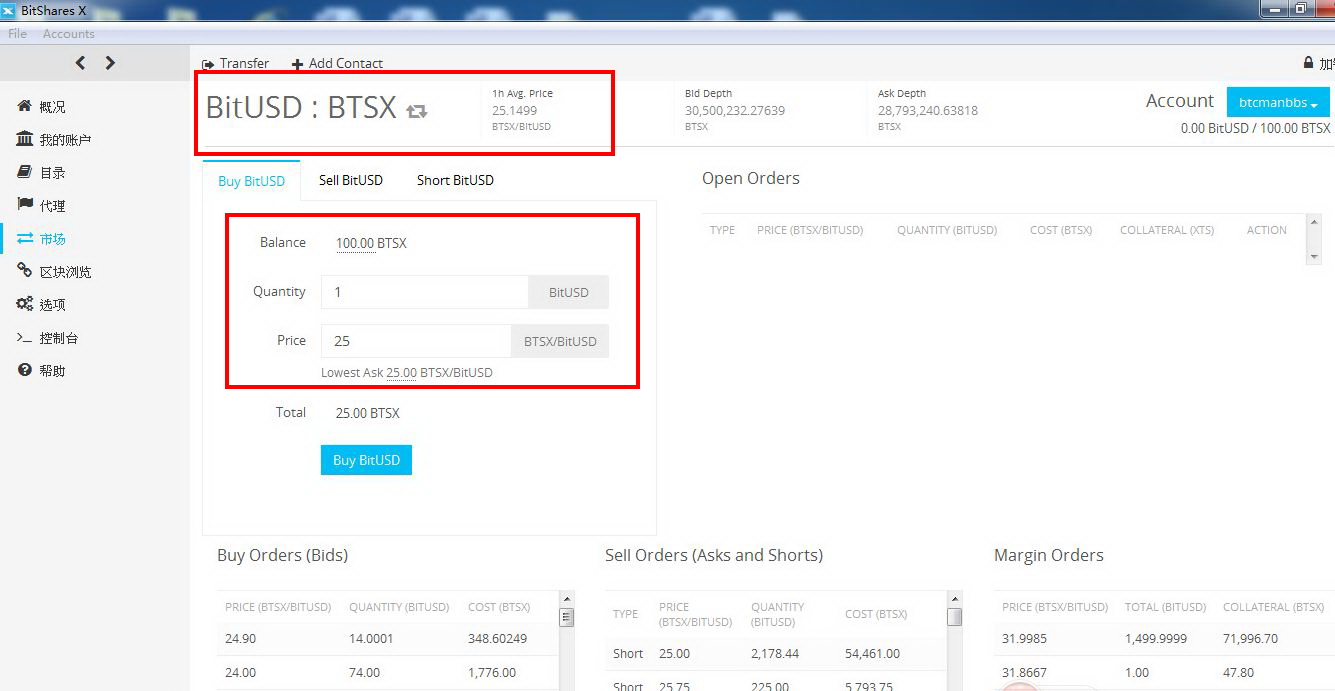Select the 54,461.00 cost in Sell Orders
The width and height of the screenshot is (1335, 691).
pos(872,654)
